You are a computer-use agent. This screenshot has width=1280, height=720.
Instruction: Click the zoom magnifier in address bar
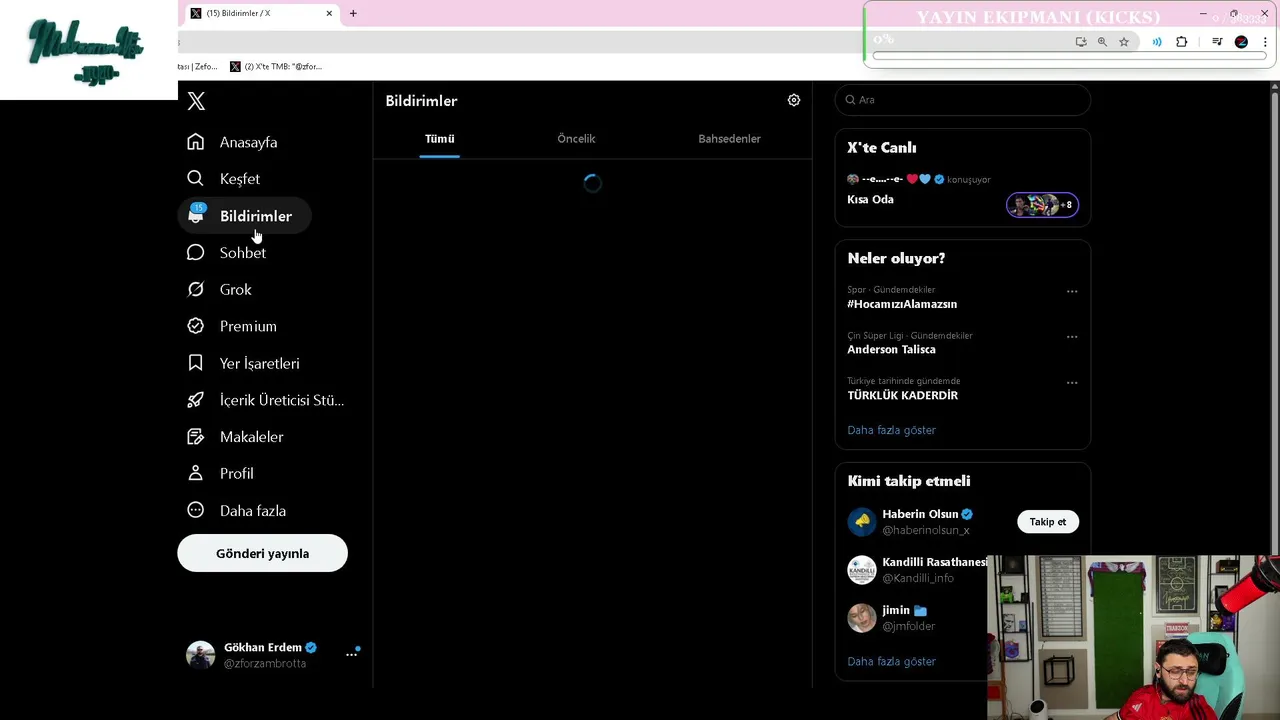coord(1102,42)
